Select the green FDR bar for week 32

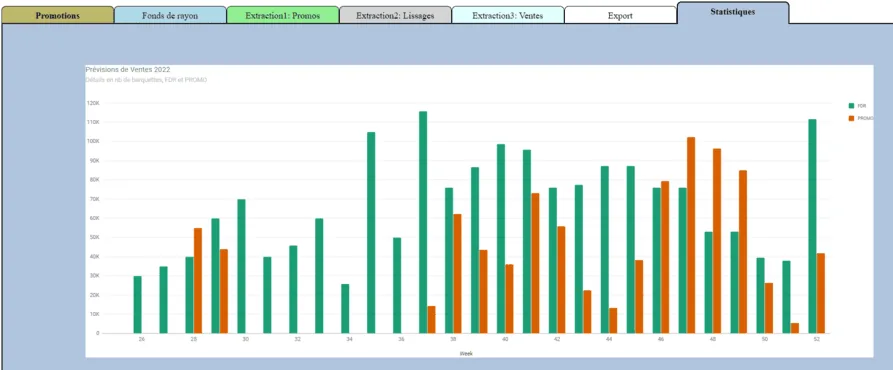[x=293, y=289]
